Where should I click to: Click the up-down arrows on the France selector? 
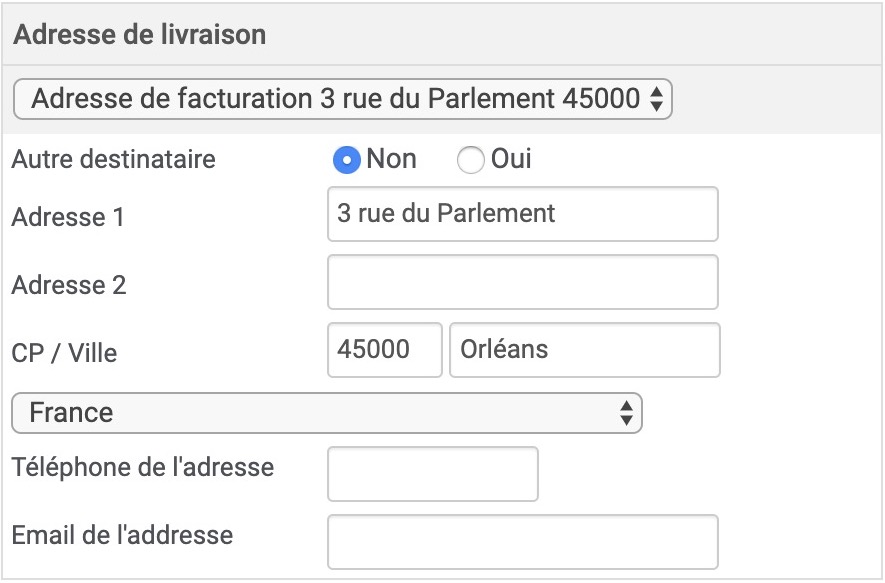point(626,413)
